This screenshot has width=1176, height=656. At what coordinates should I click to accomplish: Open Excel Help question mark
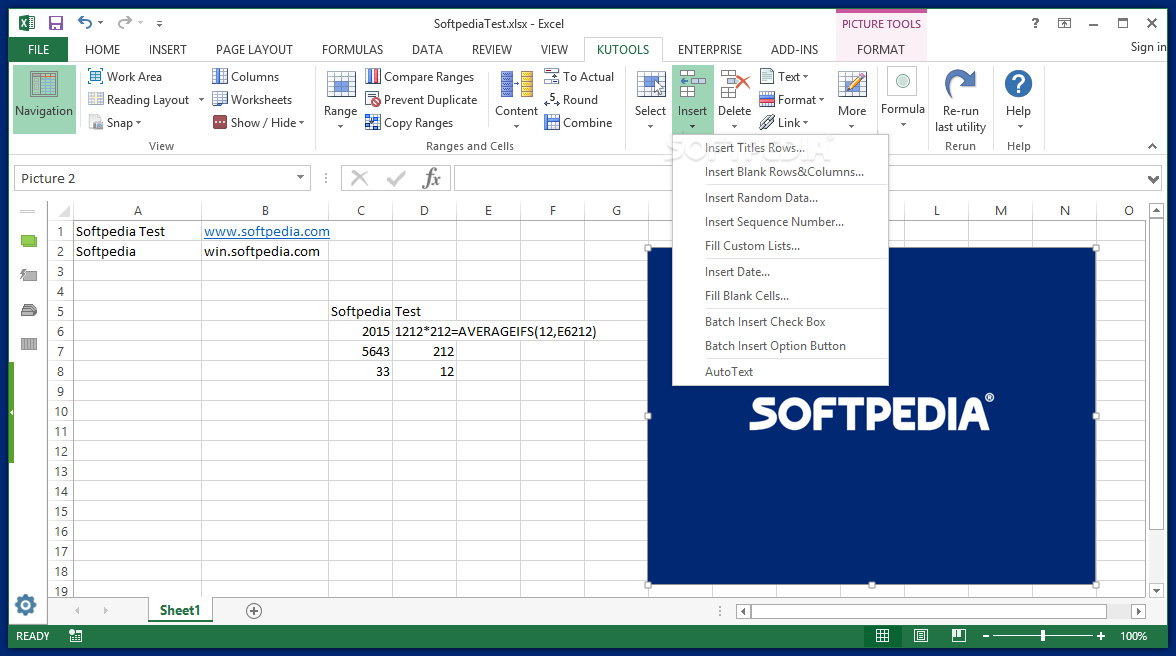(x=1035, y=23)
